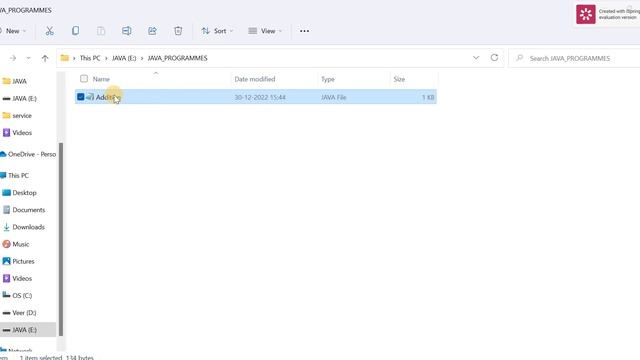Open Documents in sidebar
Image resolution: width=640 pixels, height=360 pixels.
(24, 210)
